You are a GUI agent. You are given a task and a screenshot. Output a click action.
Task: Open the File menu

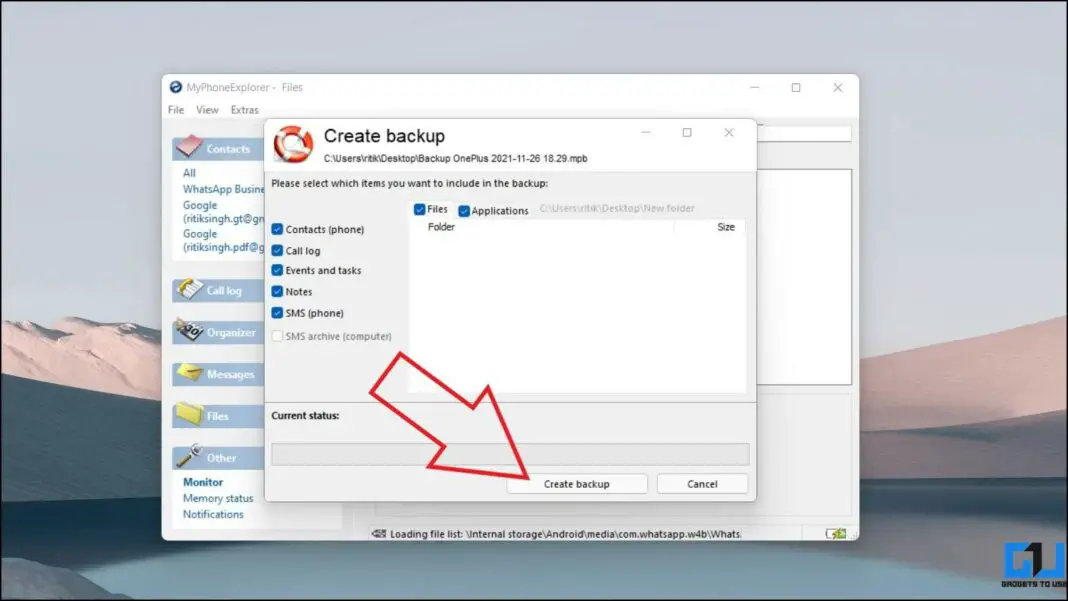coord(175,109)
